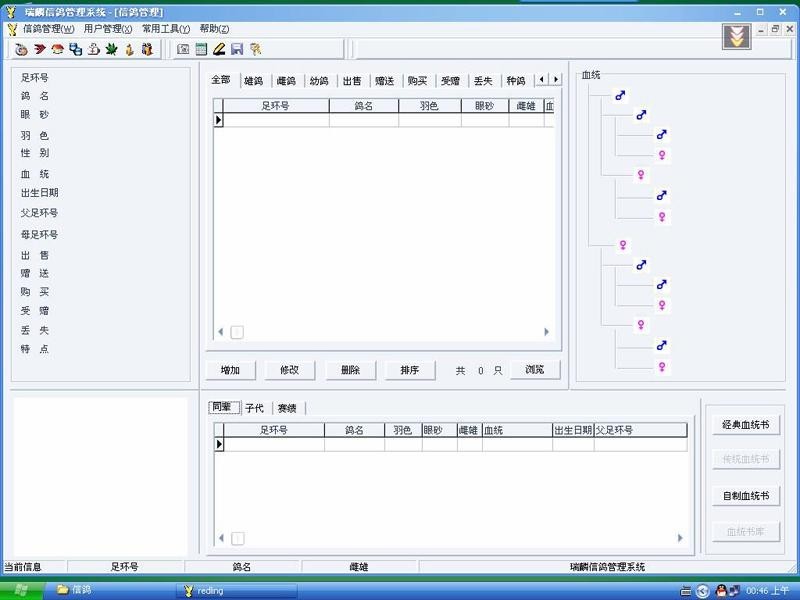The height and width of the screenshot is (600, 800).
Task: Click the QQ penguin icon in system tray
Action: (x=719, y=590)
